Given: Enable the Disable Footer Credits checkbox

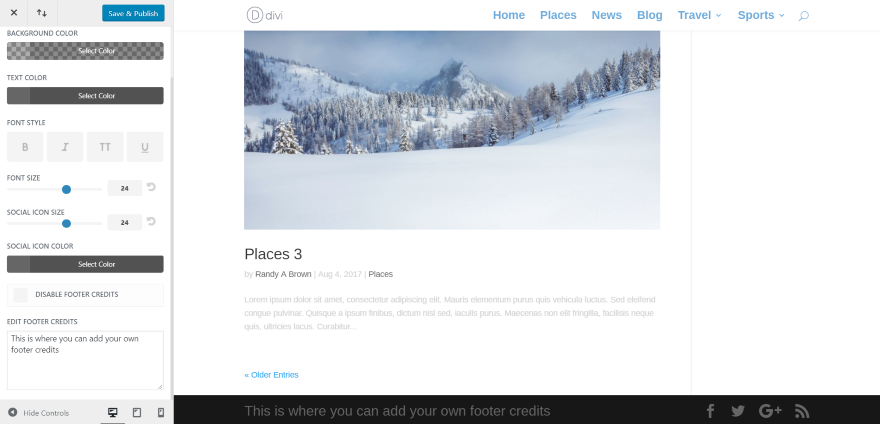Looking at the screenshot, I should 21,295.
